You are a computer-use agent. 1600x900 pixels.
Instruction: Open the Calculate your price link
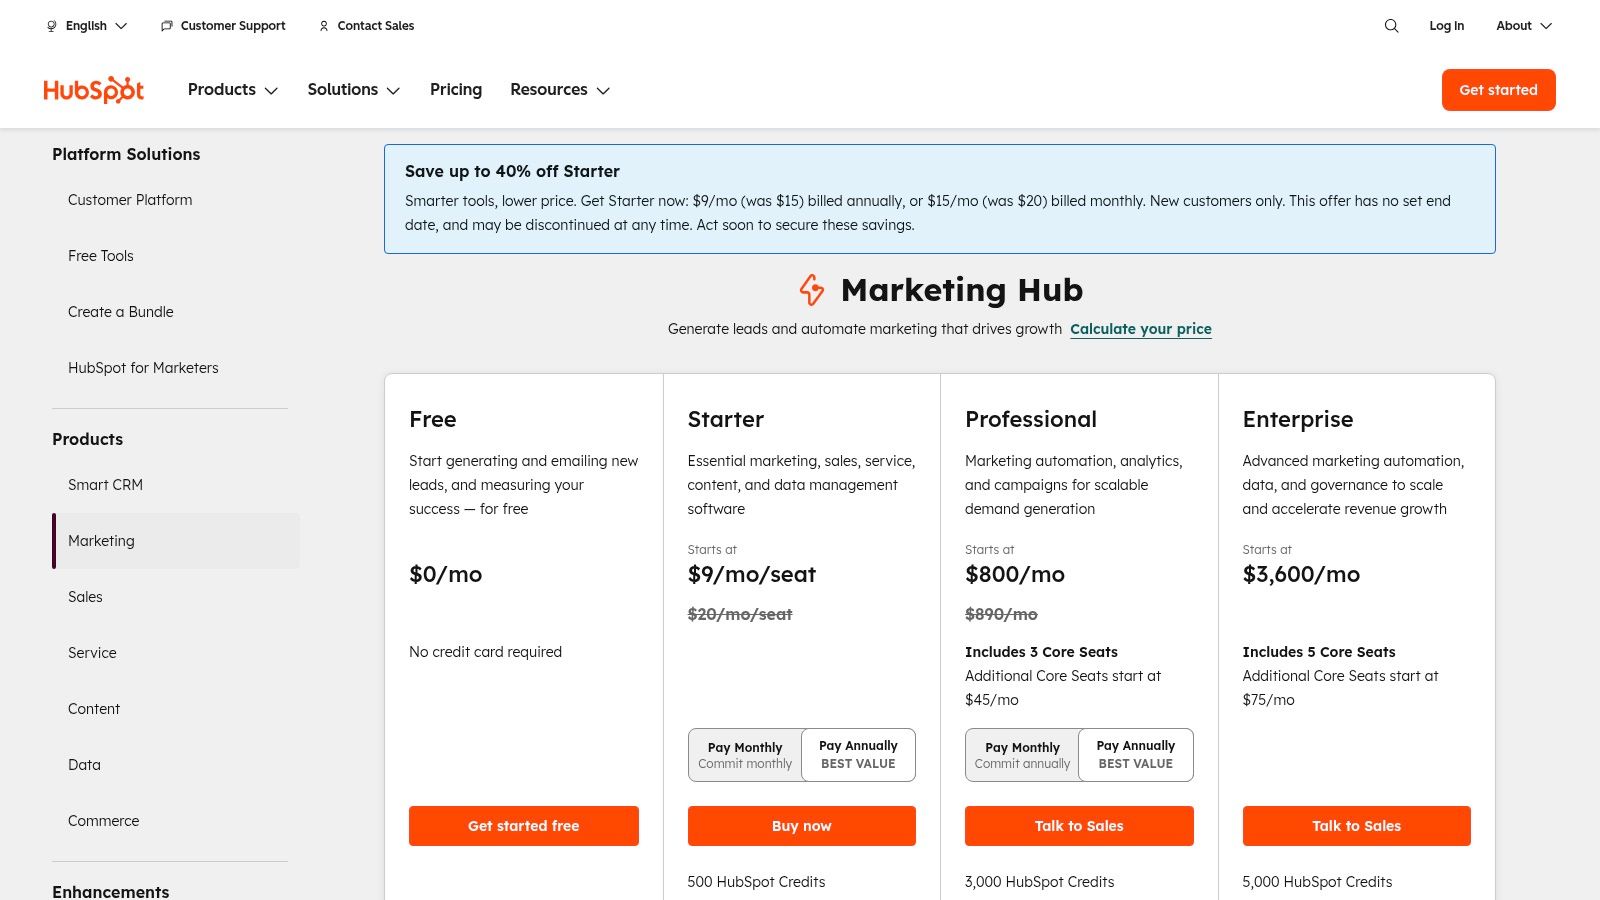pyautogui.click(x=1141, y=329)
